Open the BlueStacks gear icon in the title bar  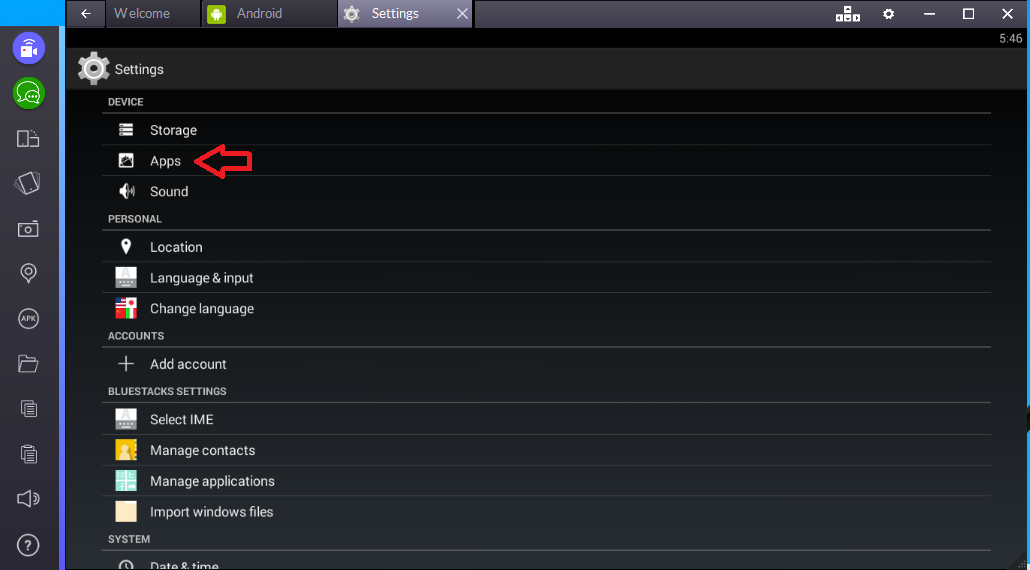888,14
